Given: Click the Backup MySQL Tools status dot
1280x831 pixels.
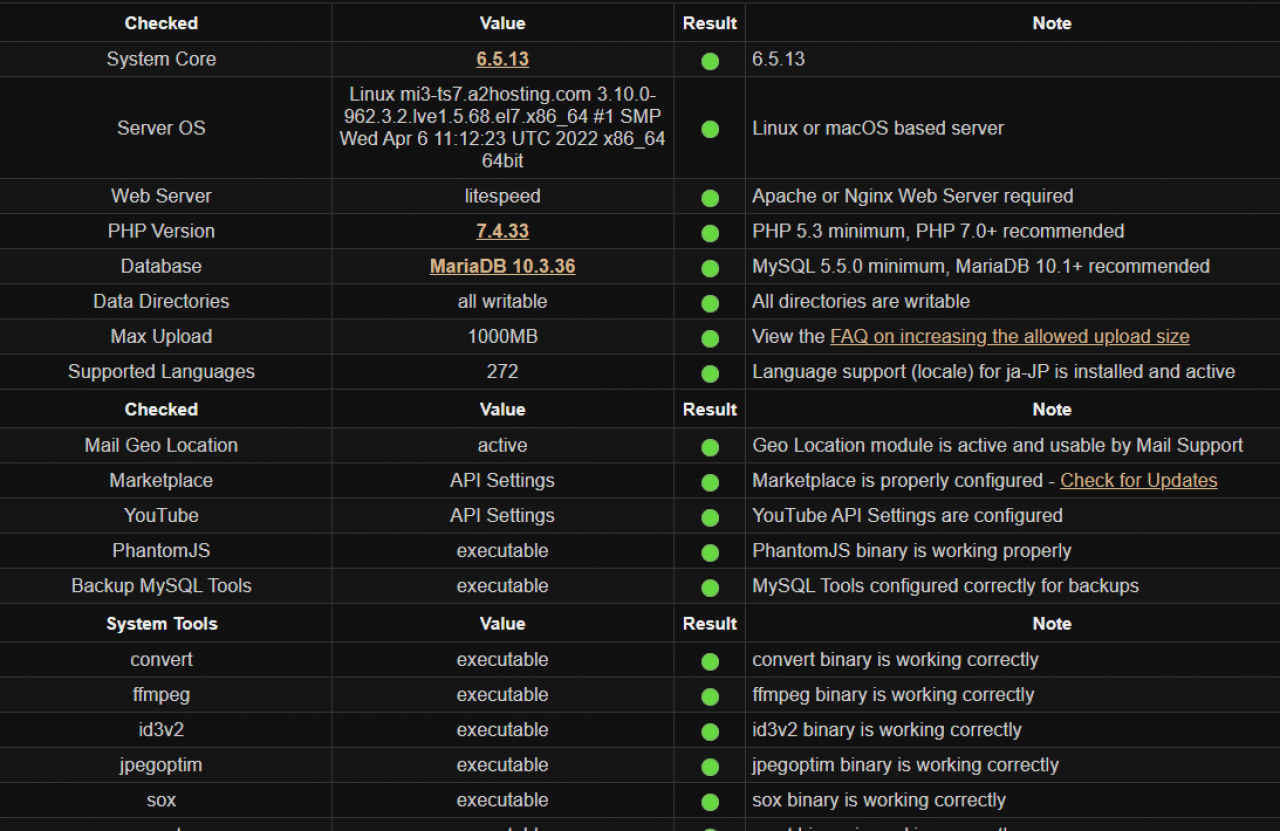Looking at the screenshot, I should click(710, 587).
